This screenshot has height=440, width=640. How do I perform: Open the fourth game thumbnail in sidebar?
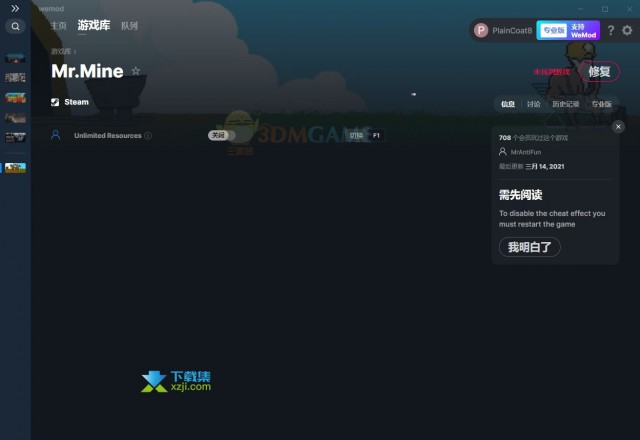(15, 118)
